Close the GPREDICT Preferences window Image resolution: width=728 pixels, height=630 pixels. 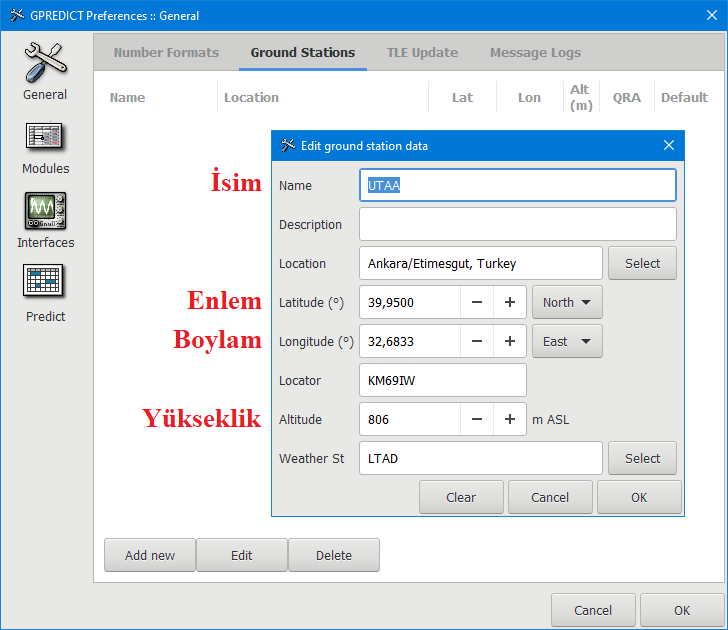tap(711, 15)
